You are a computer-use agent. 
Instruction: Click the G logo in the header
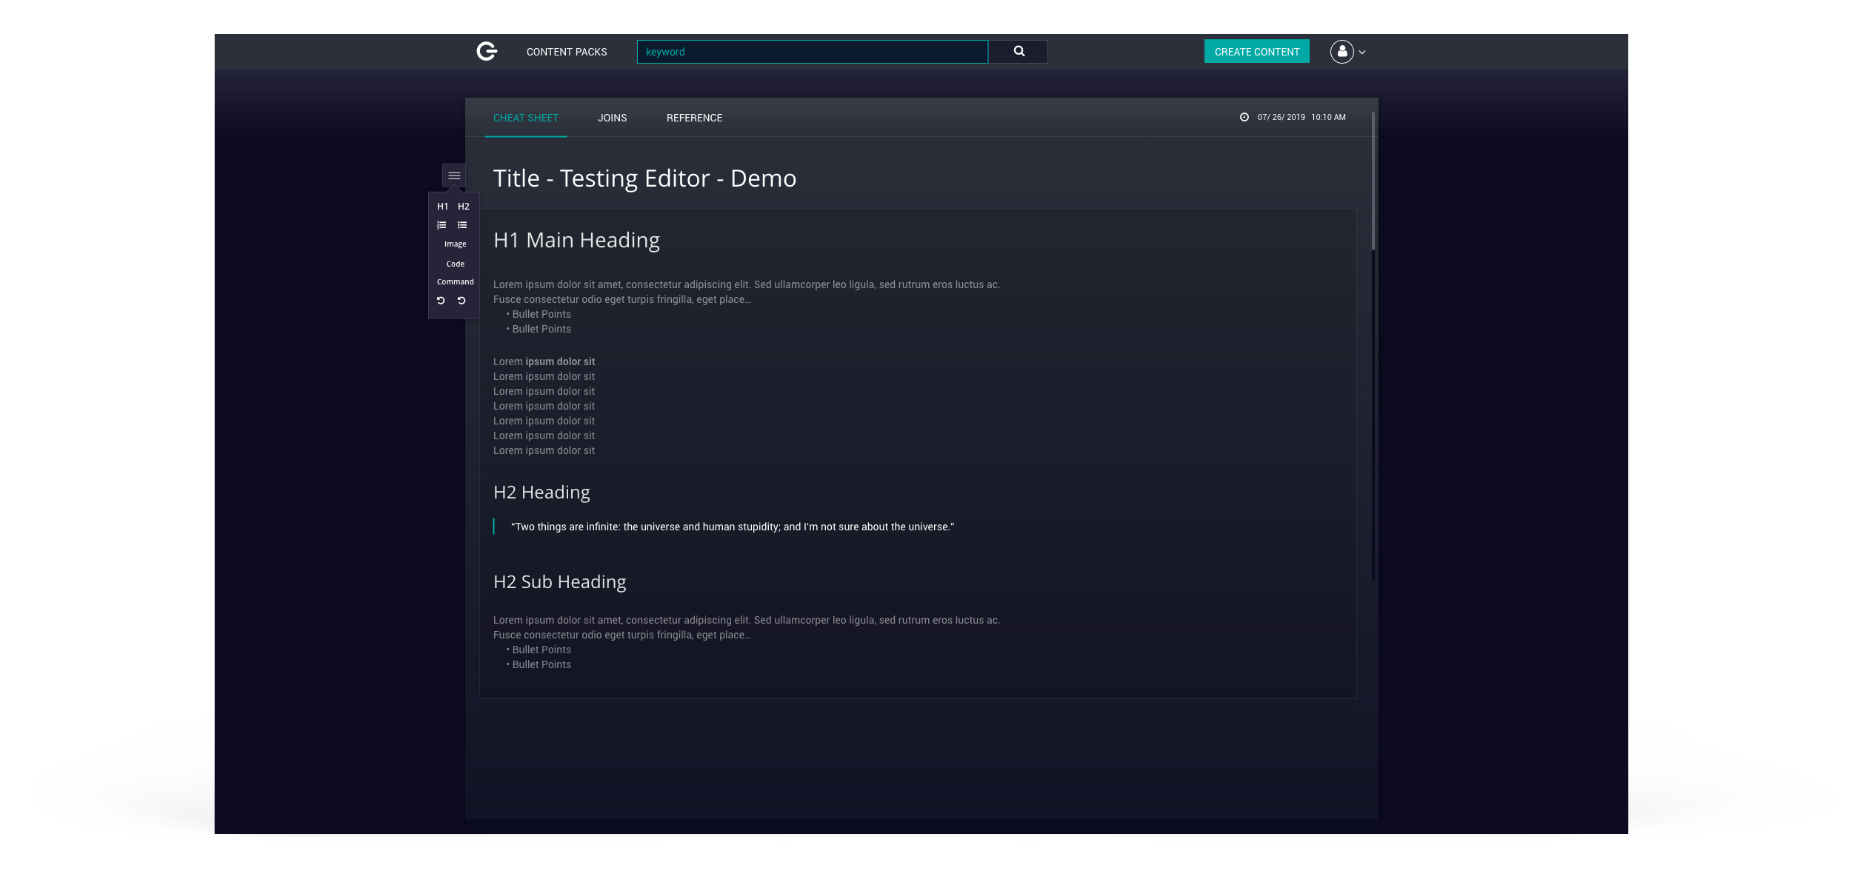pyautogui.click(x=487, y=51)
